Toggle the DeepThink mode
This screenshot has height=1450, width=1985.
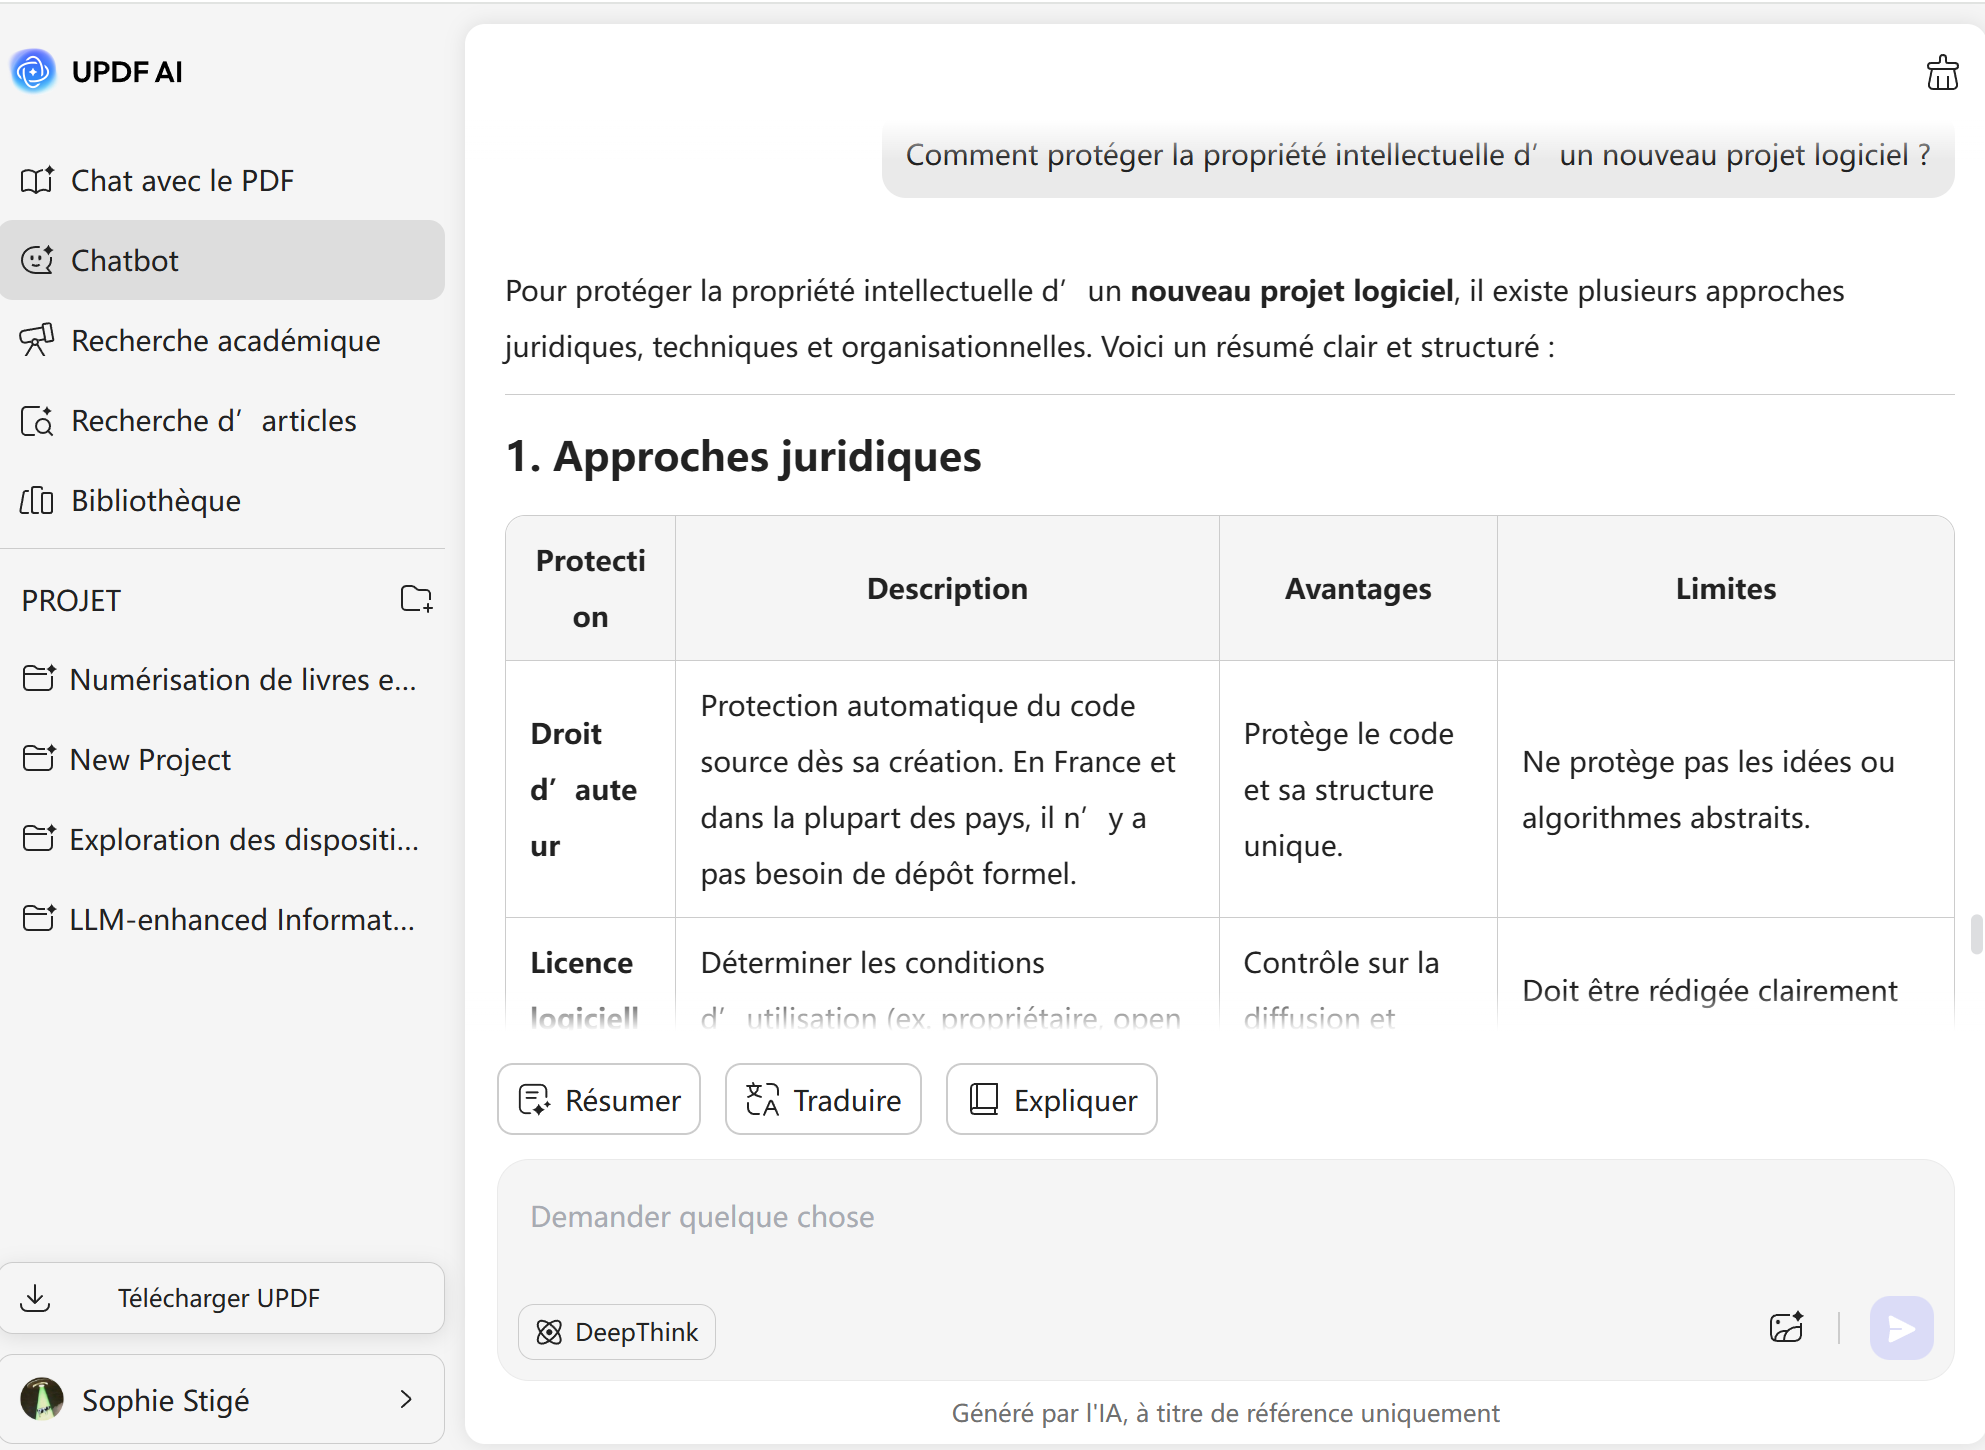(617, 1332)
